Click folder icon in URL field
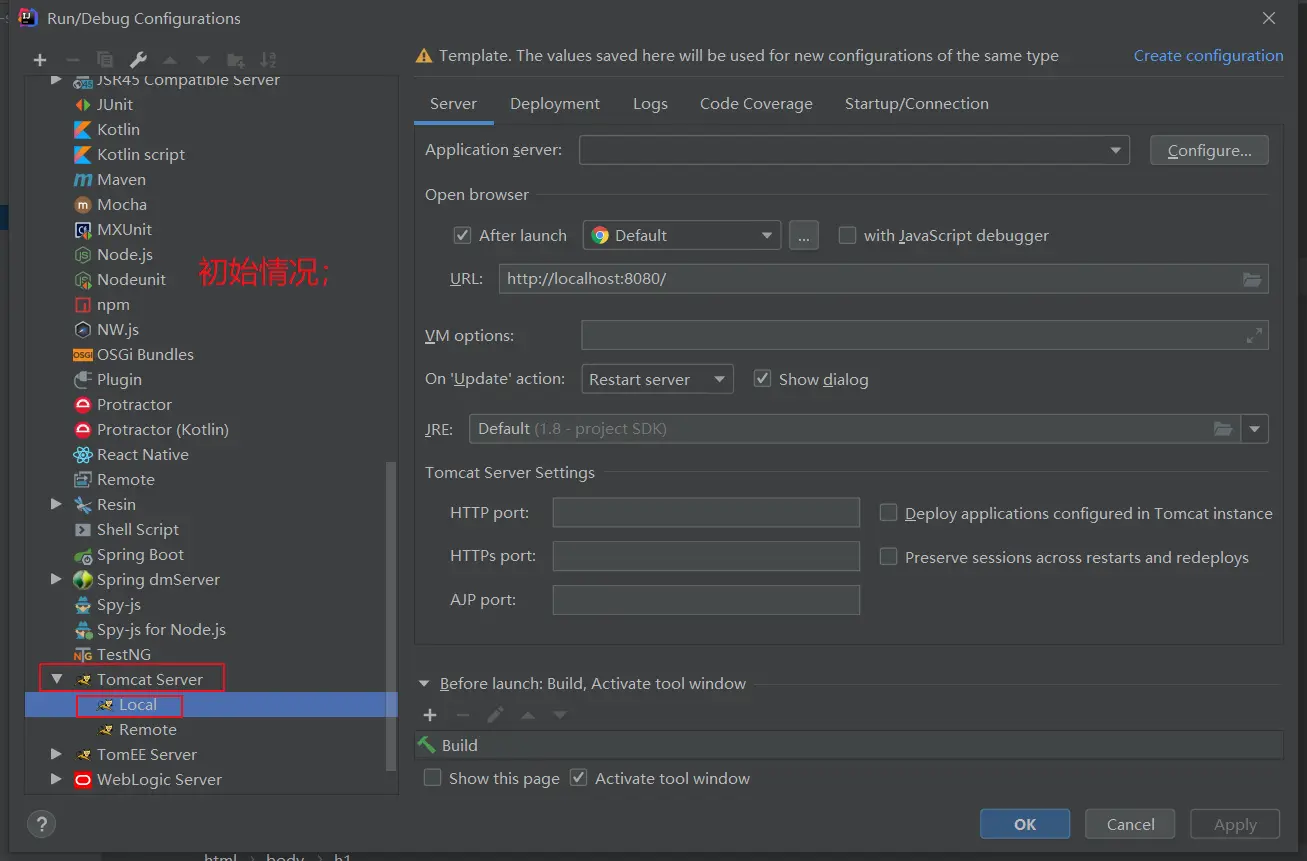 (1252, 279)
